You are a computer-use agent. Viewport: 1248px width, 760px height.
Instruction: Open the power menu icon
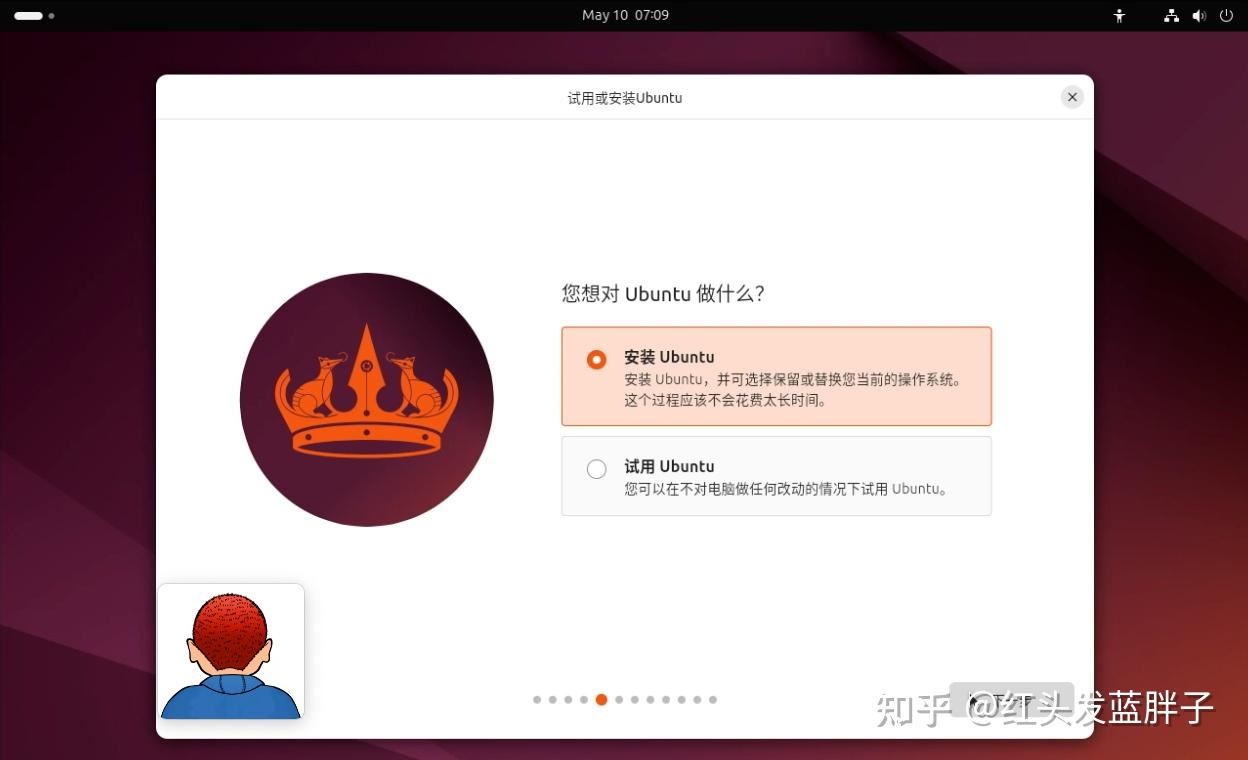(x=1226, y=15)
